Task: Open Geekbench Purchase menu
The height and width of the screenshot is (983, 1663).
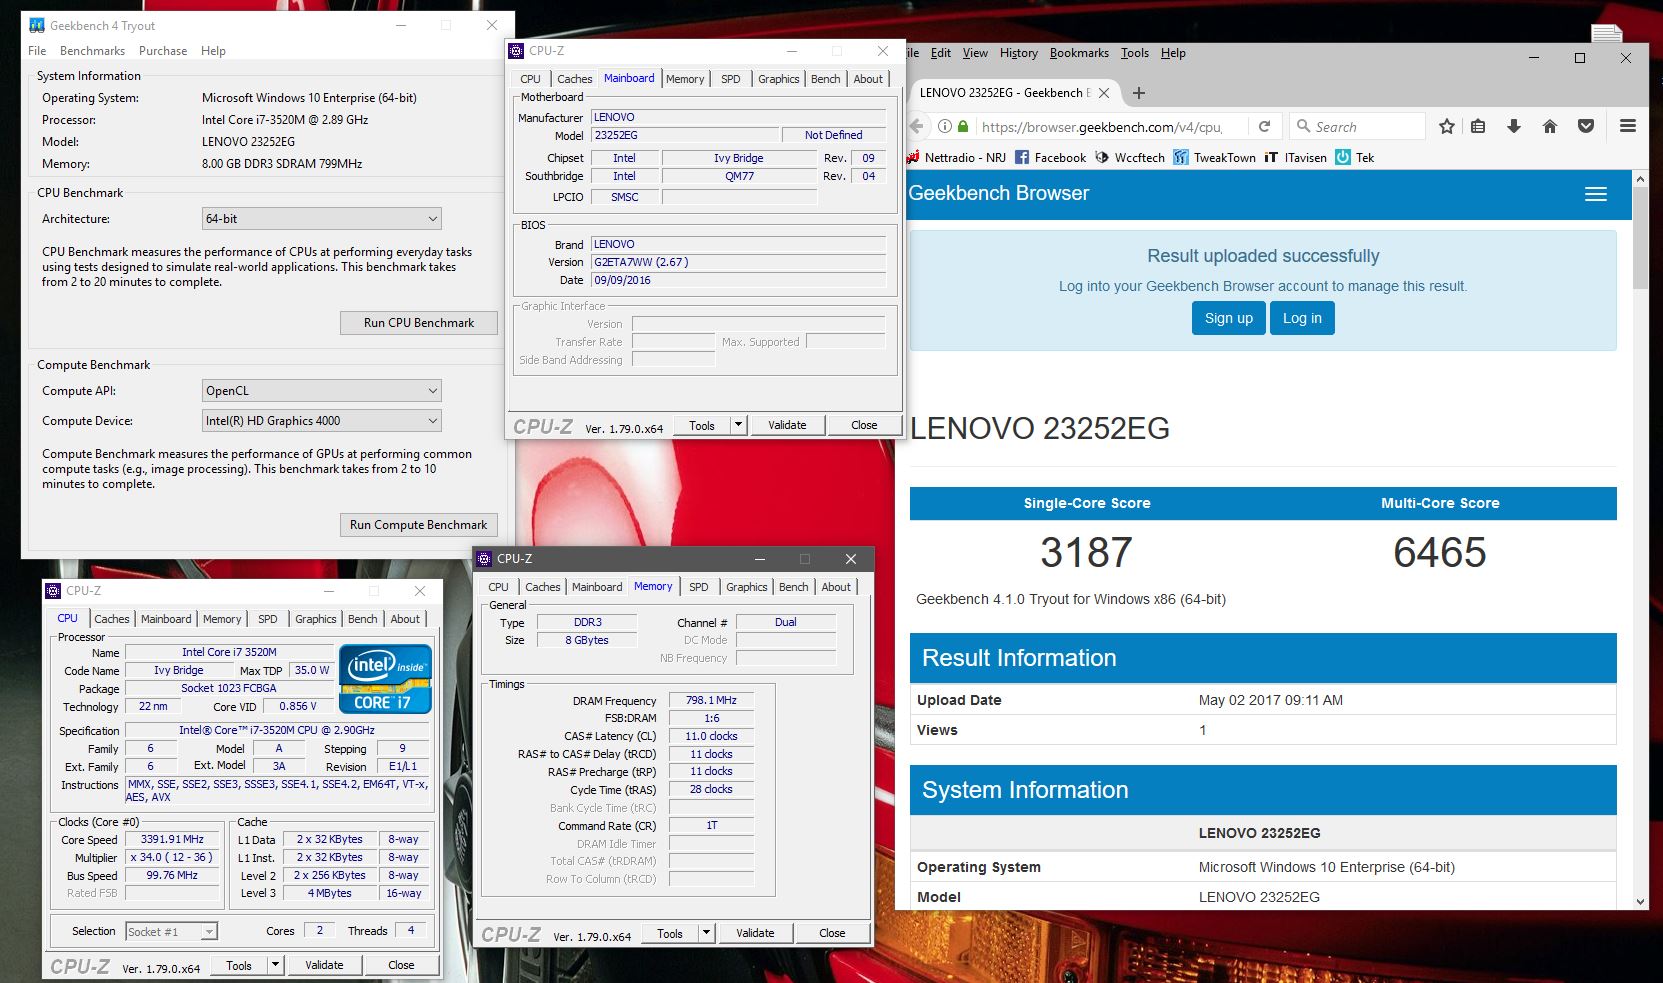Action: coord(163,51)
